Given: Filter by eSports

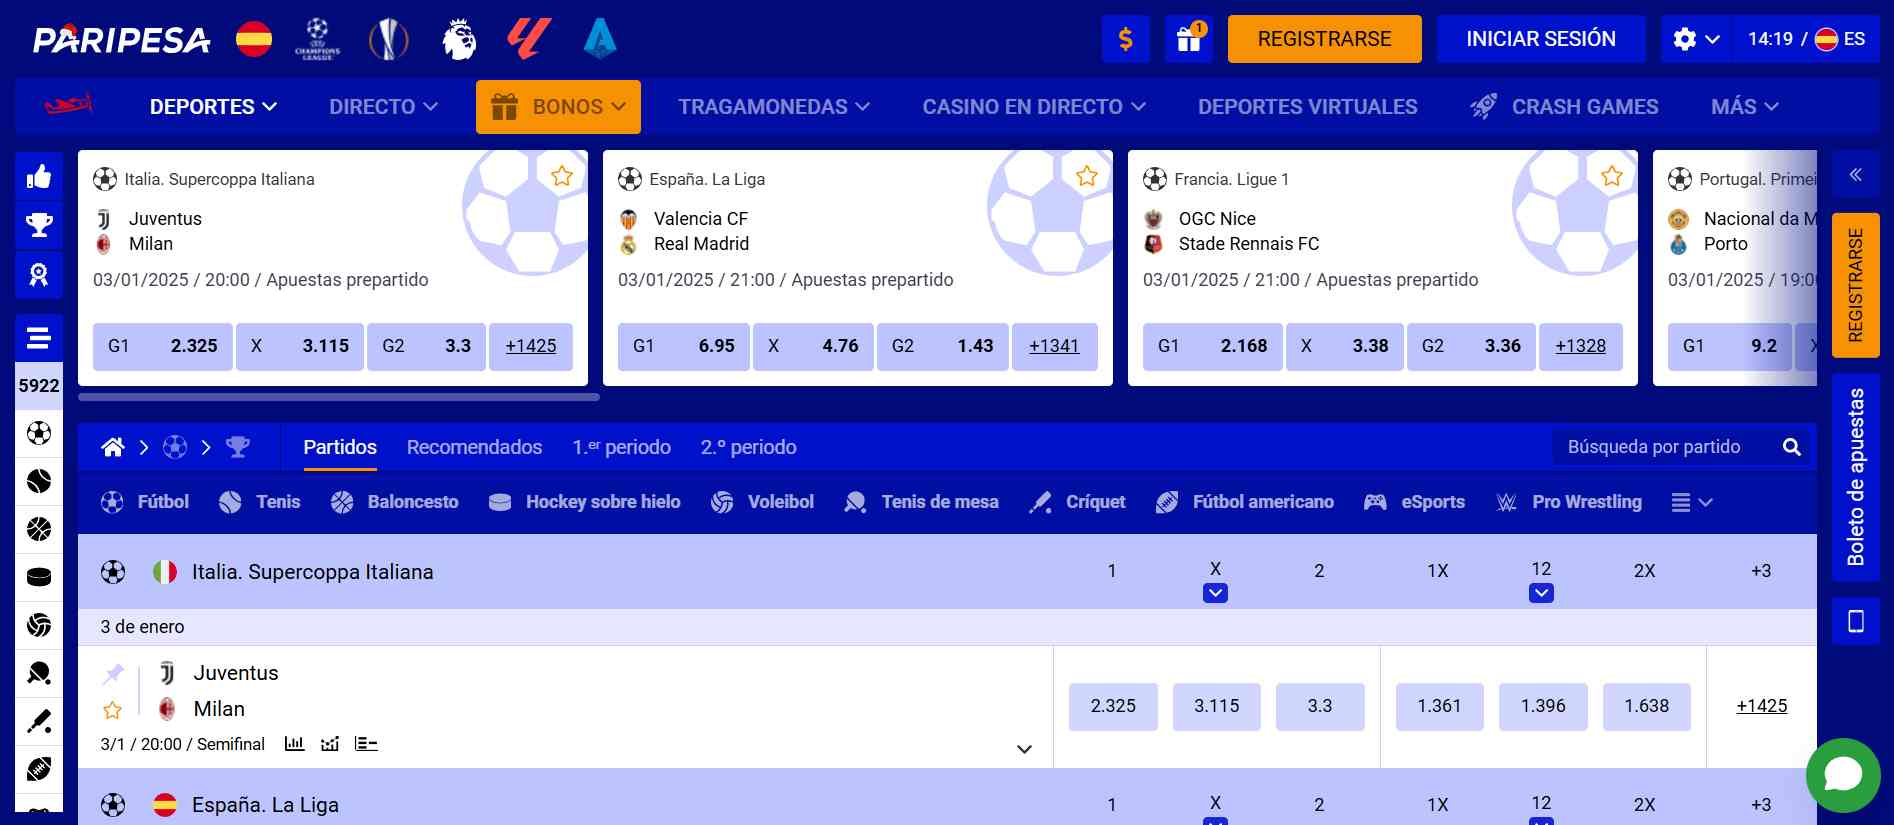Looking at the screenshot, I should click(1414, 502).
